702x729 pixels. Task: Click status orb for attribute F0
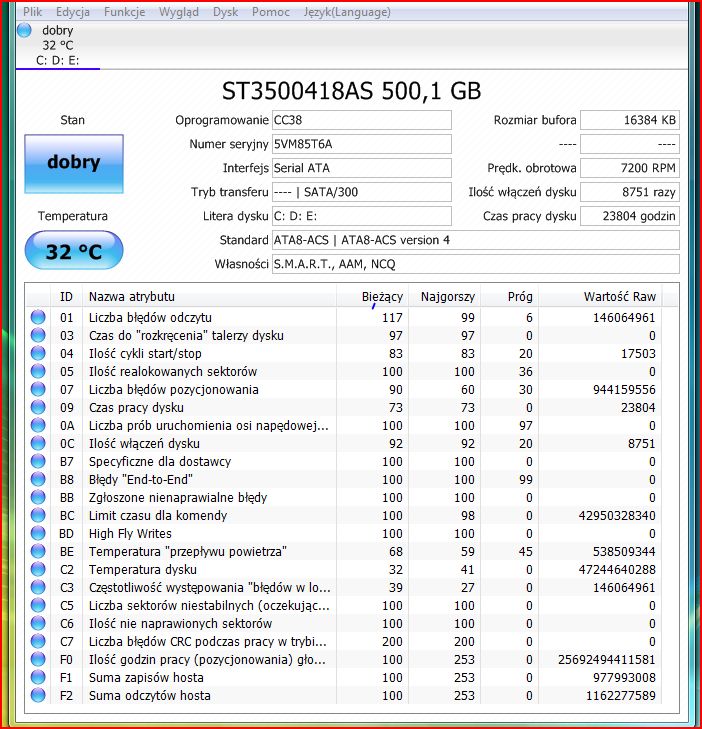[x=38, y=659]
